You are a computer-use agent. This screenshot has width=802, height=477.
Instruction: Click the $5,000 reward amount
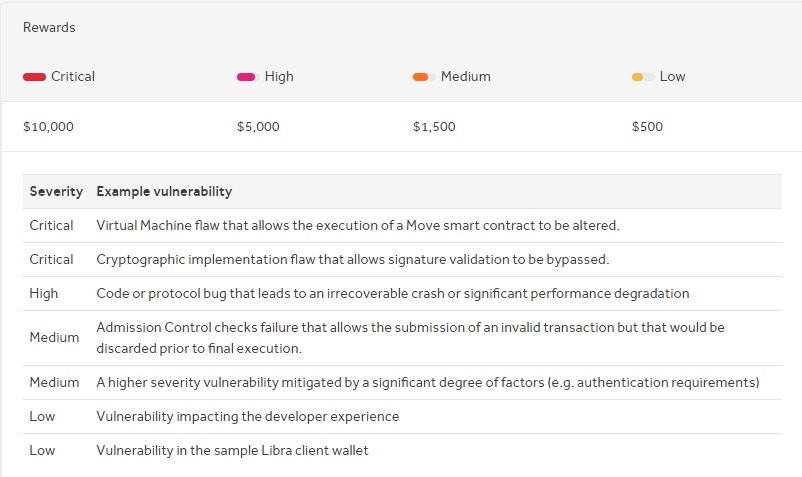258,127
